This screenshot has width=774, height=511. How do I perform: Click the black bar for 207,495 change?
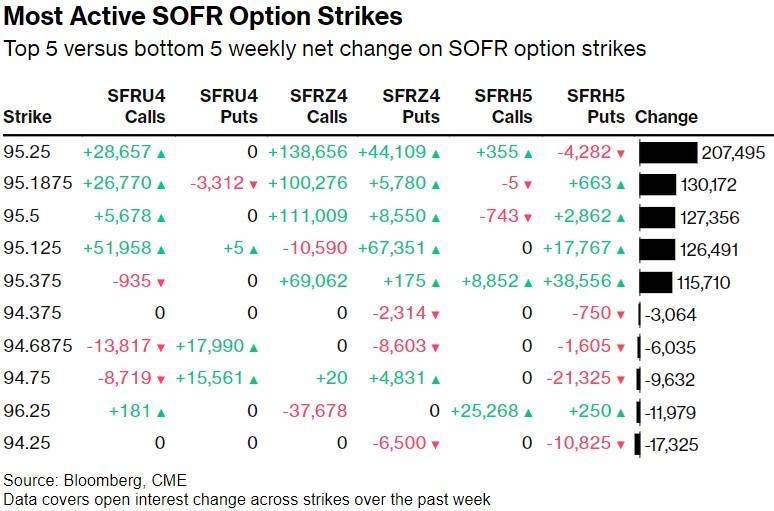[x=667, y=153]
